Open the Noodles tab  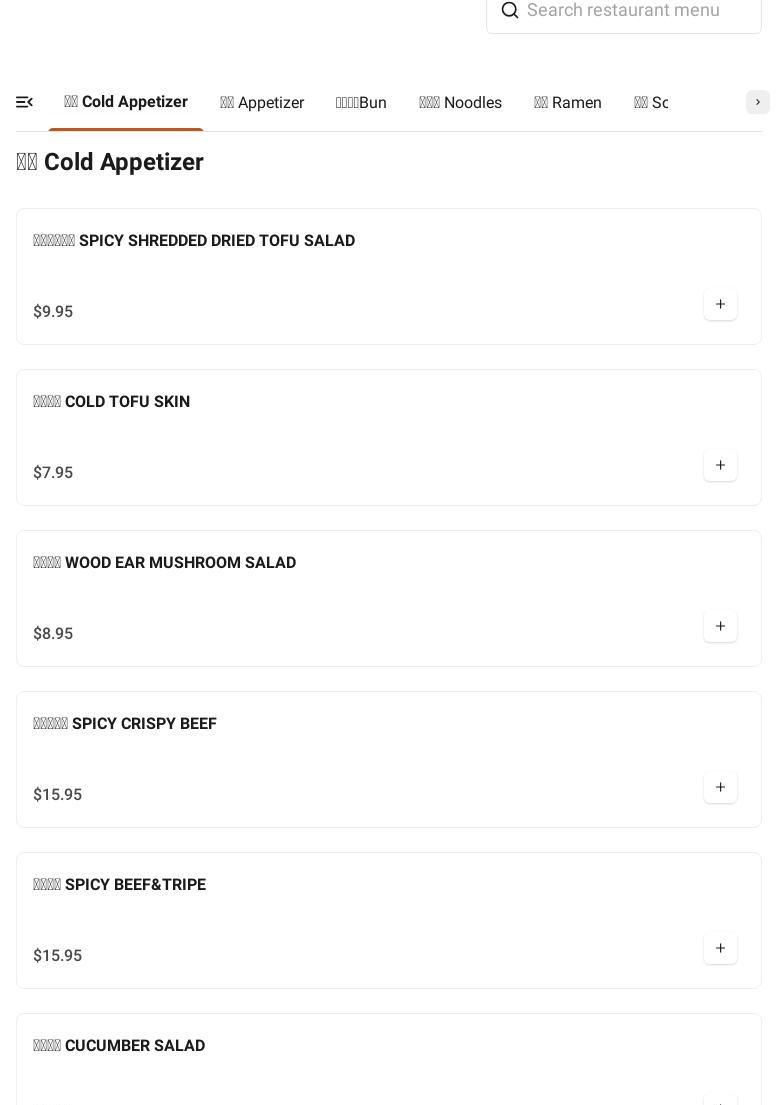(460, 103)
